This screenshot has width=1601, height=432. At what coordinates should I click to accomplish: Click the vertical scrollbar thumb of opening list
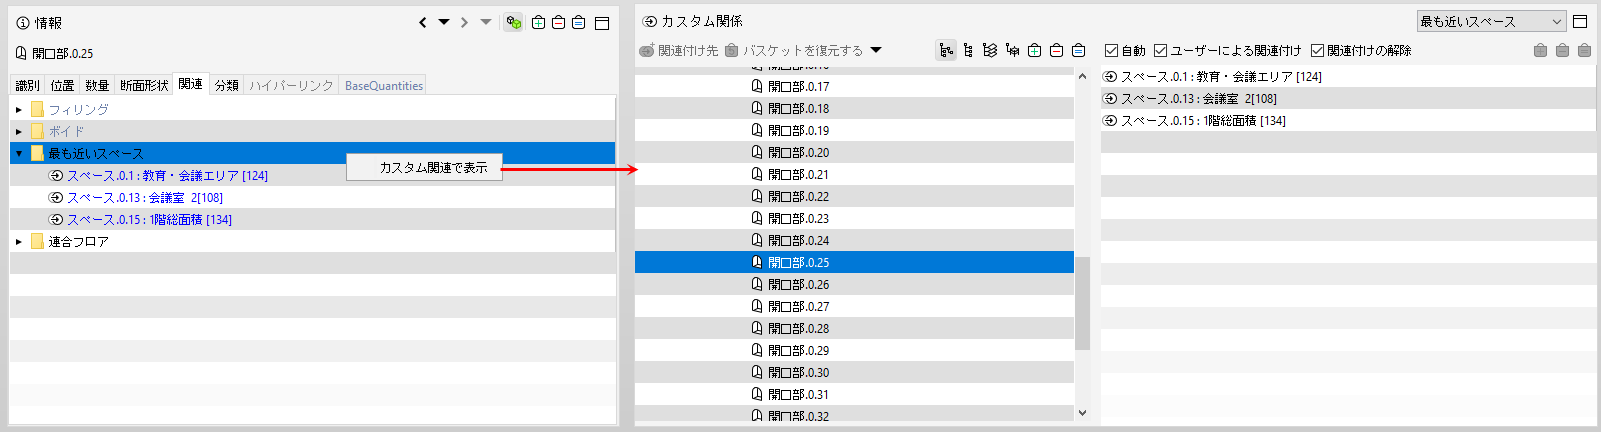point(1082,303)
